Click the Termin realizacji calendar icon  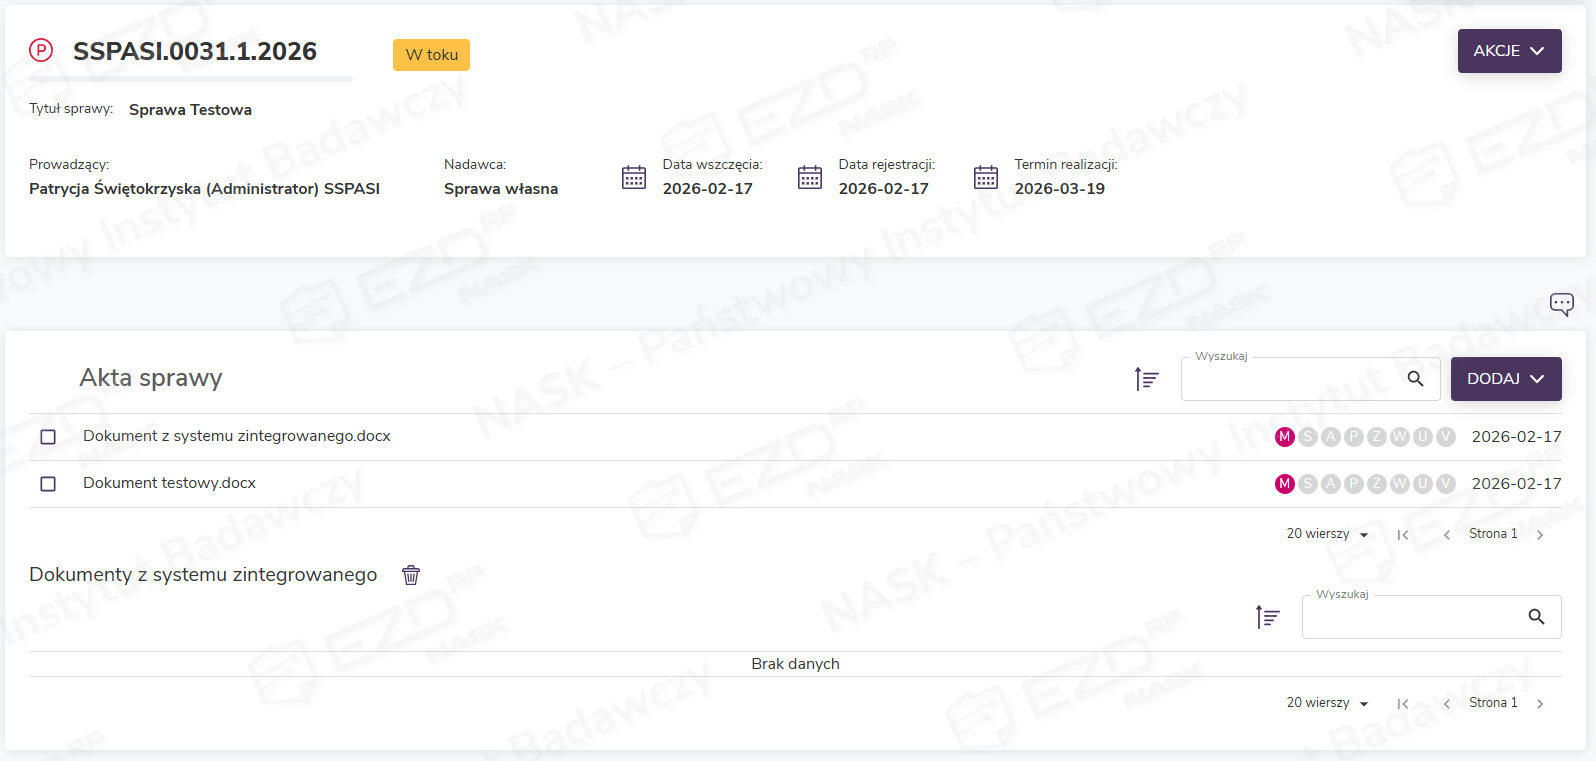pyautogui.click(x=986, y=178)
